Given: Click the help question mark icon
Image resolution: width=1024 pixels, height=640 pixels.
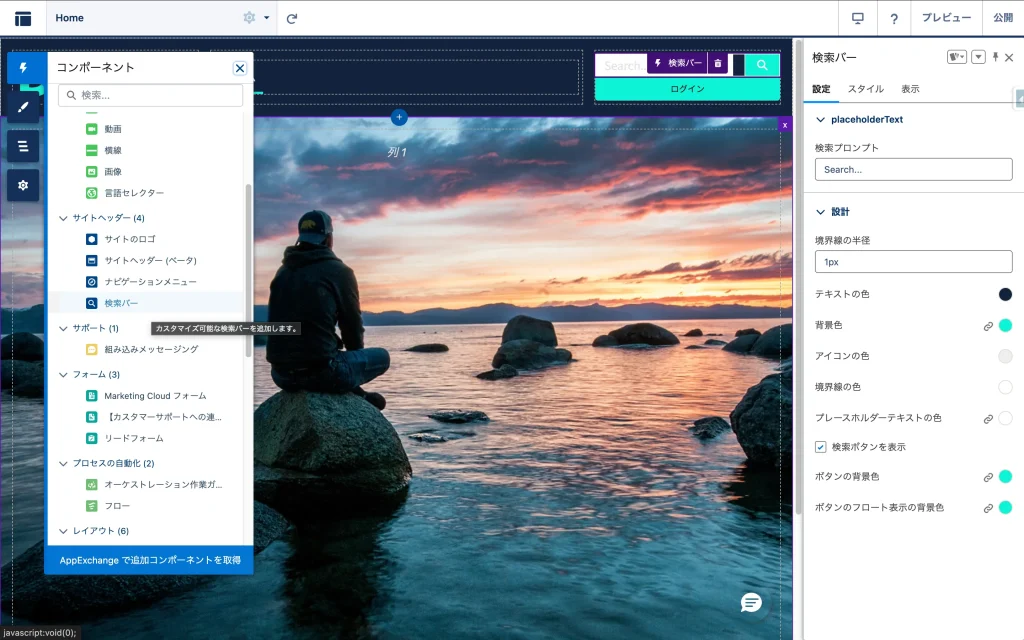Looking at the screenshot, I should coord(894,18).
